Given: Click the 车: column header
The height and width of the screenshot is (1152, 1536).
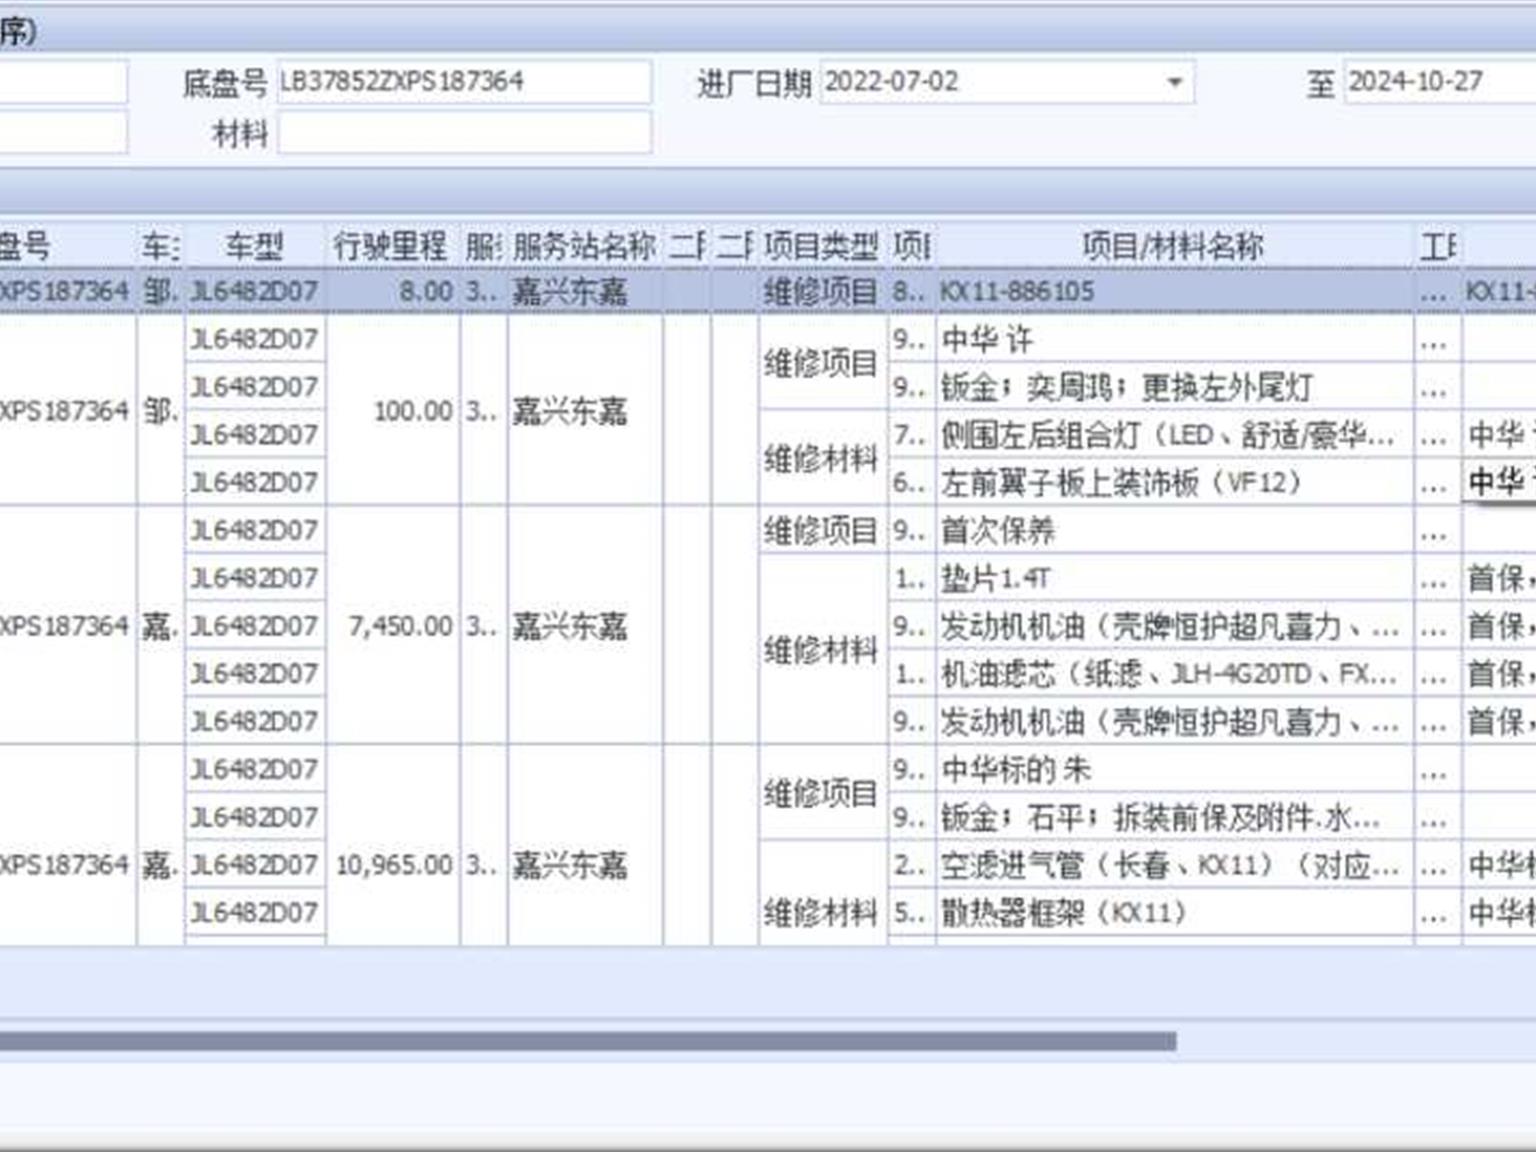Looking at the screenshot, I should click(x=160, y=245).
